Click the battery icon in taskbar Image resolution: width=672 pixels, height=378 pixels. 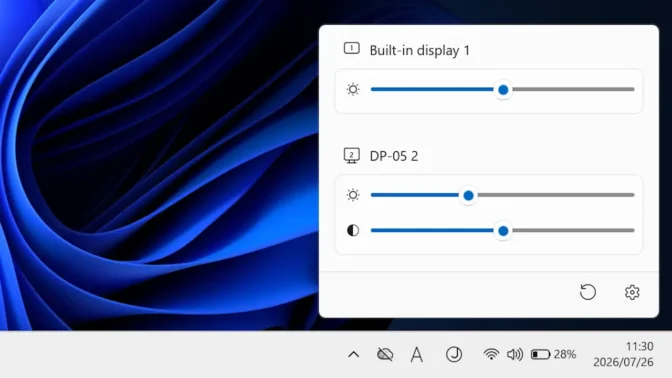pyautogui.click(x=540, y=354)
